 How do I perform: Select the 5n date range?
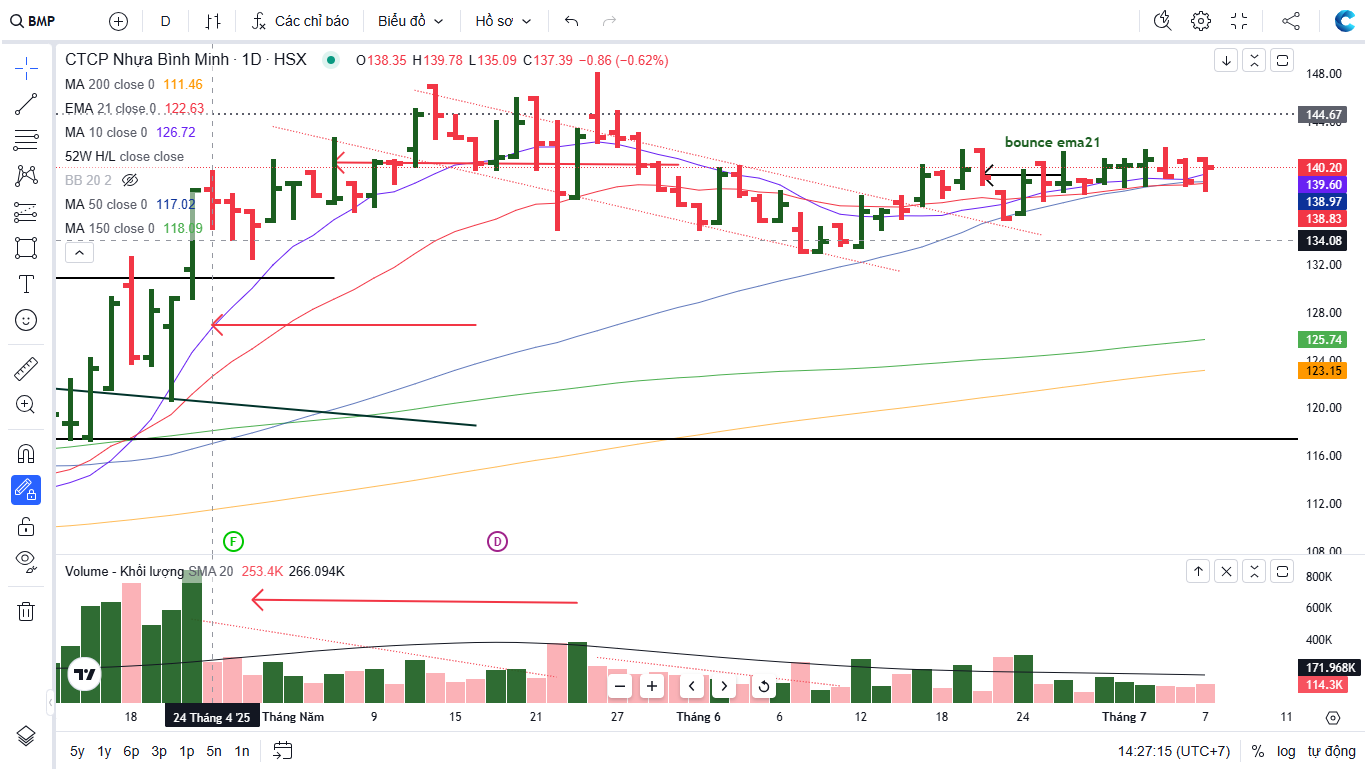(214, 751)
